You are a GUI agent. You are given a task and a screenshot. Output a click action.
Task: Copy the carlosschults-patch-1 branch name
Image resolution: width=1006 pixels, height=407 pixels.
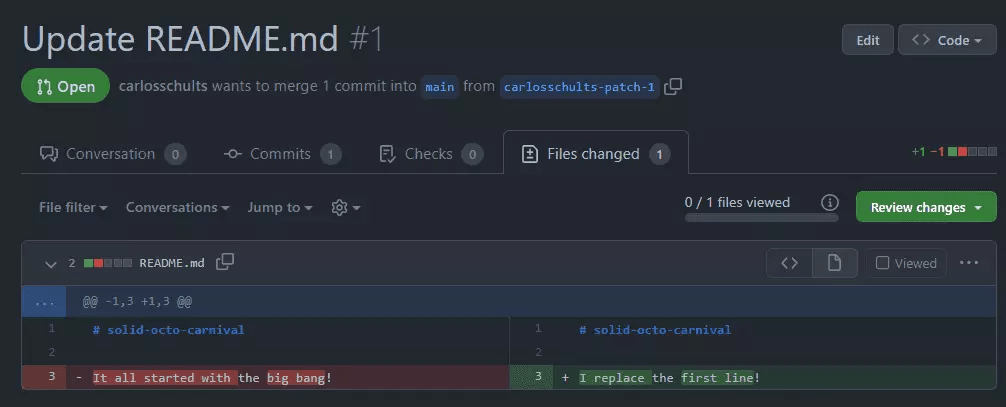coord(673,87)
